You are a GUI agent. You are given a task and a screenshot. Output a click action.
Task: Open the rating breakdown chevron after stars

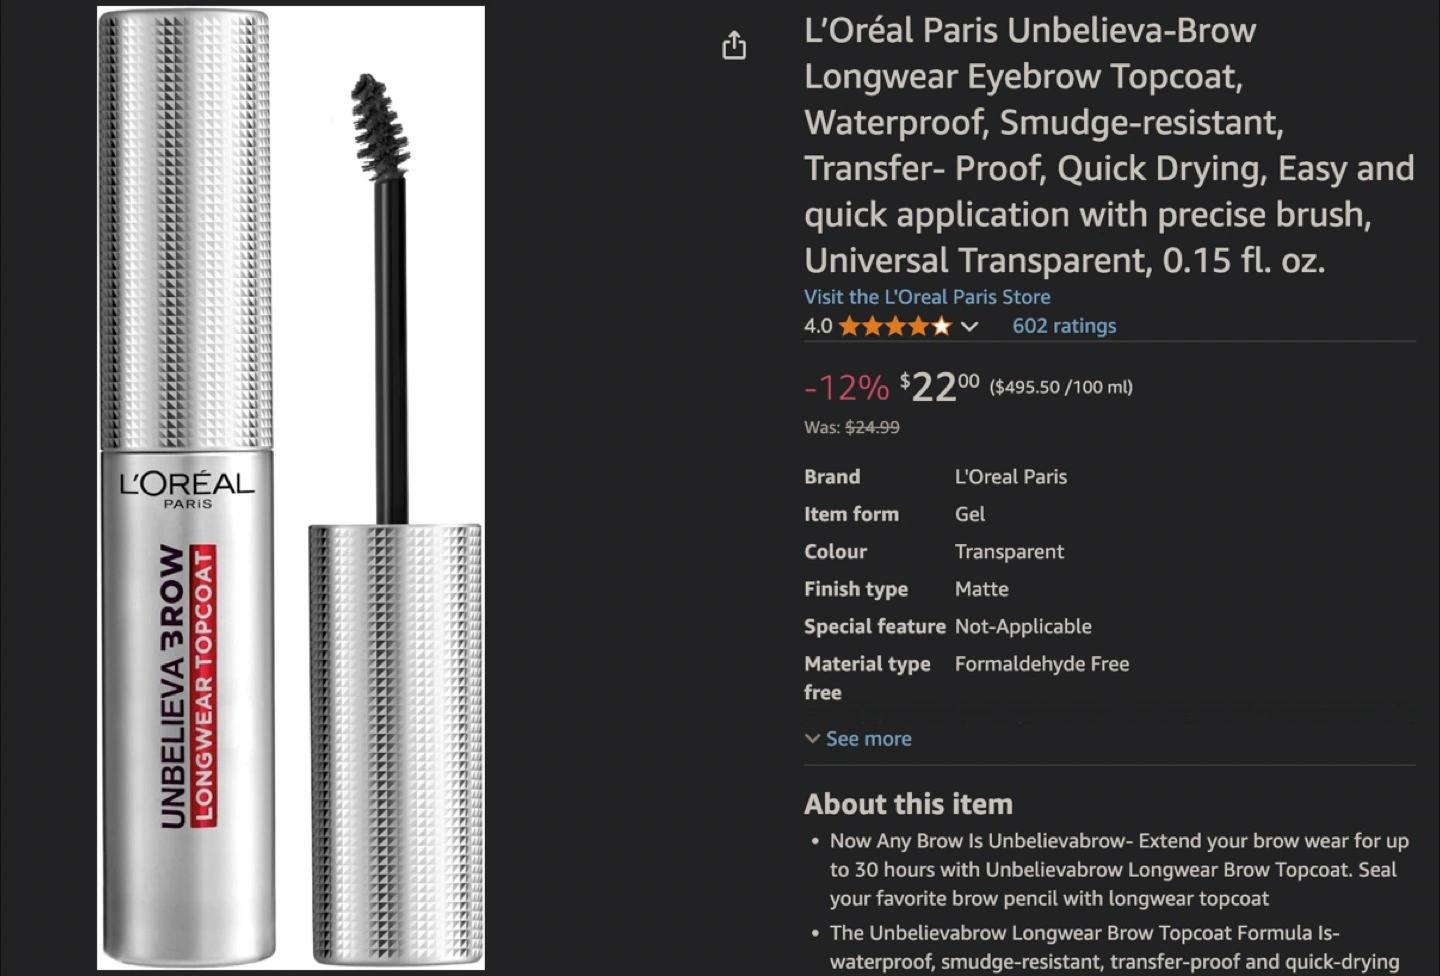[969, 326]
